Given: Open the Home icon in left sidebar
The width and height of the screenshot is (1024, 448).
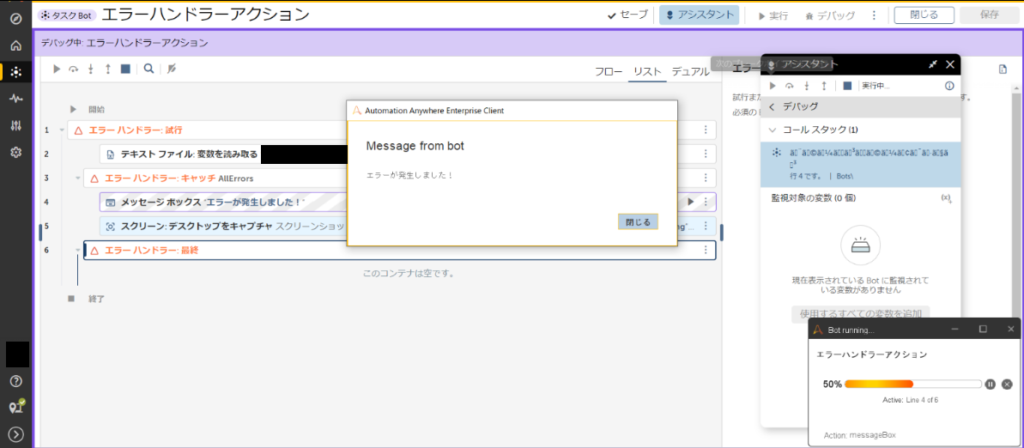Looking at the screenshot, I should (x=15, y=45).
